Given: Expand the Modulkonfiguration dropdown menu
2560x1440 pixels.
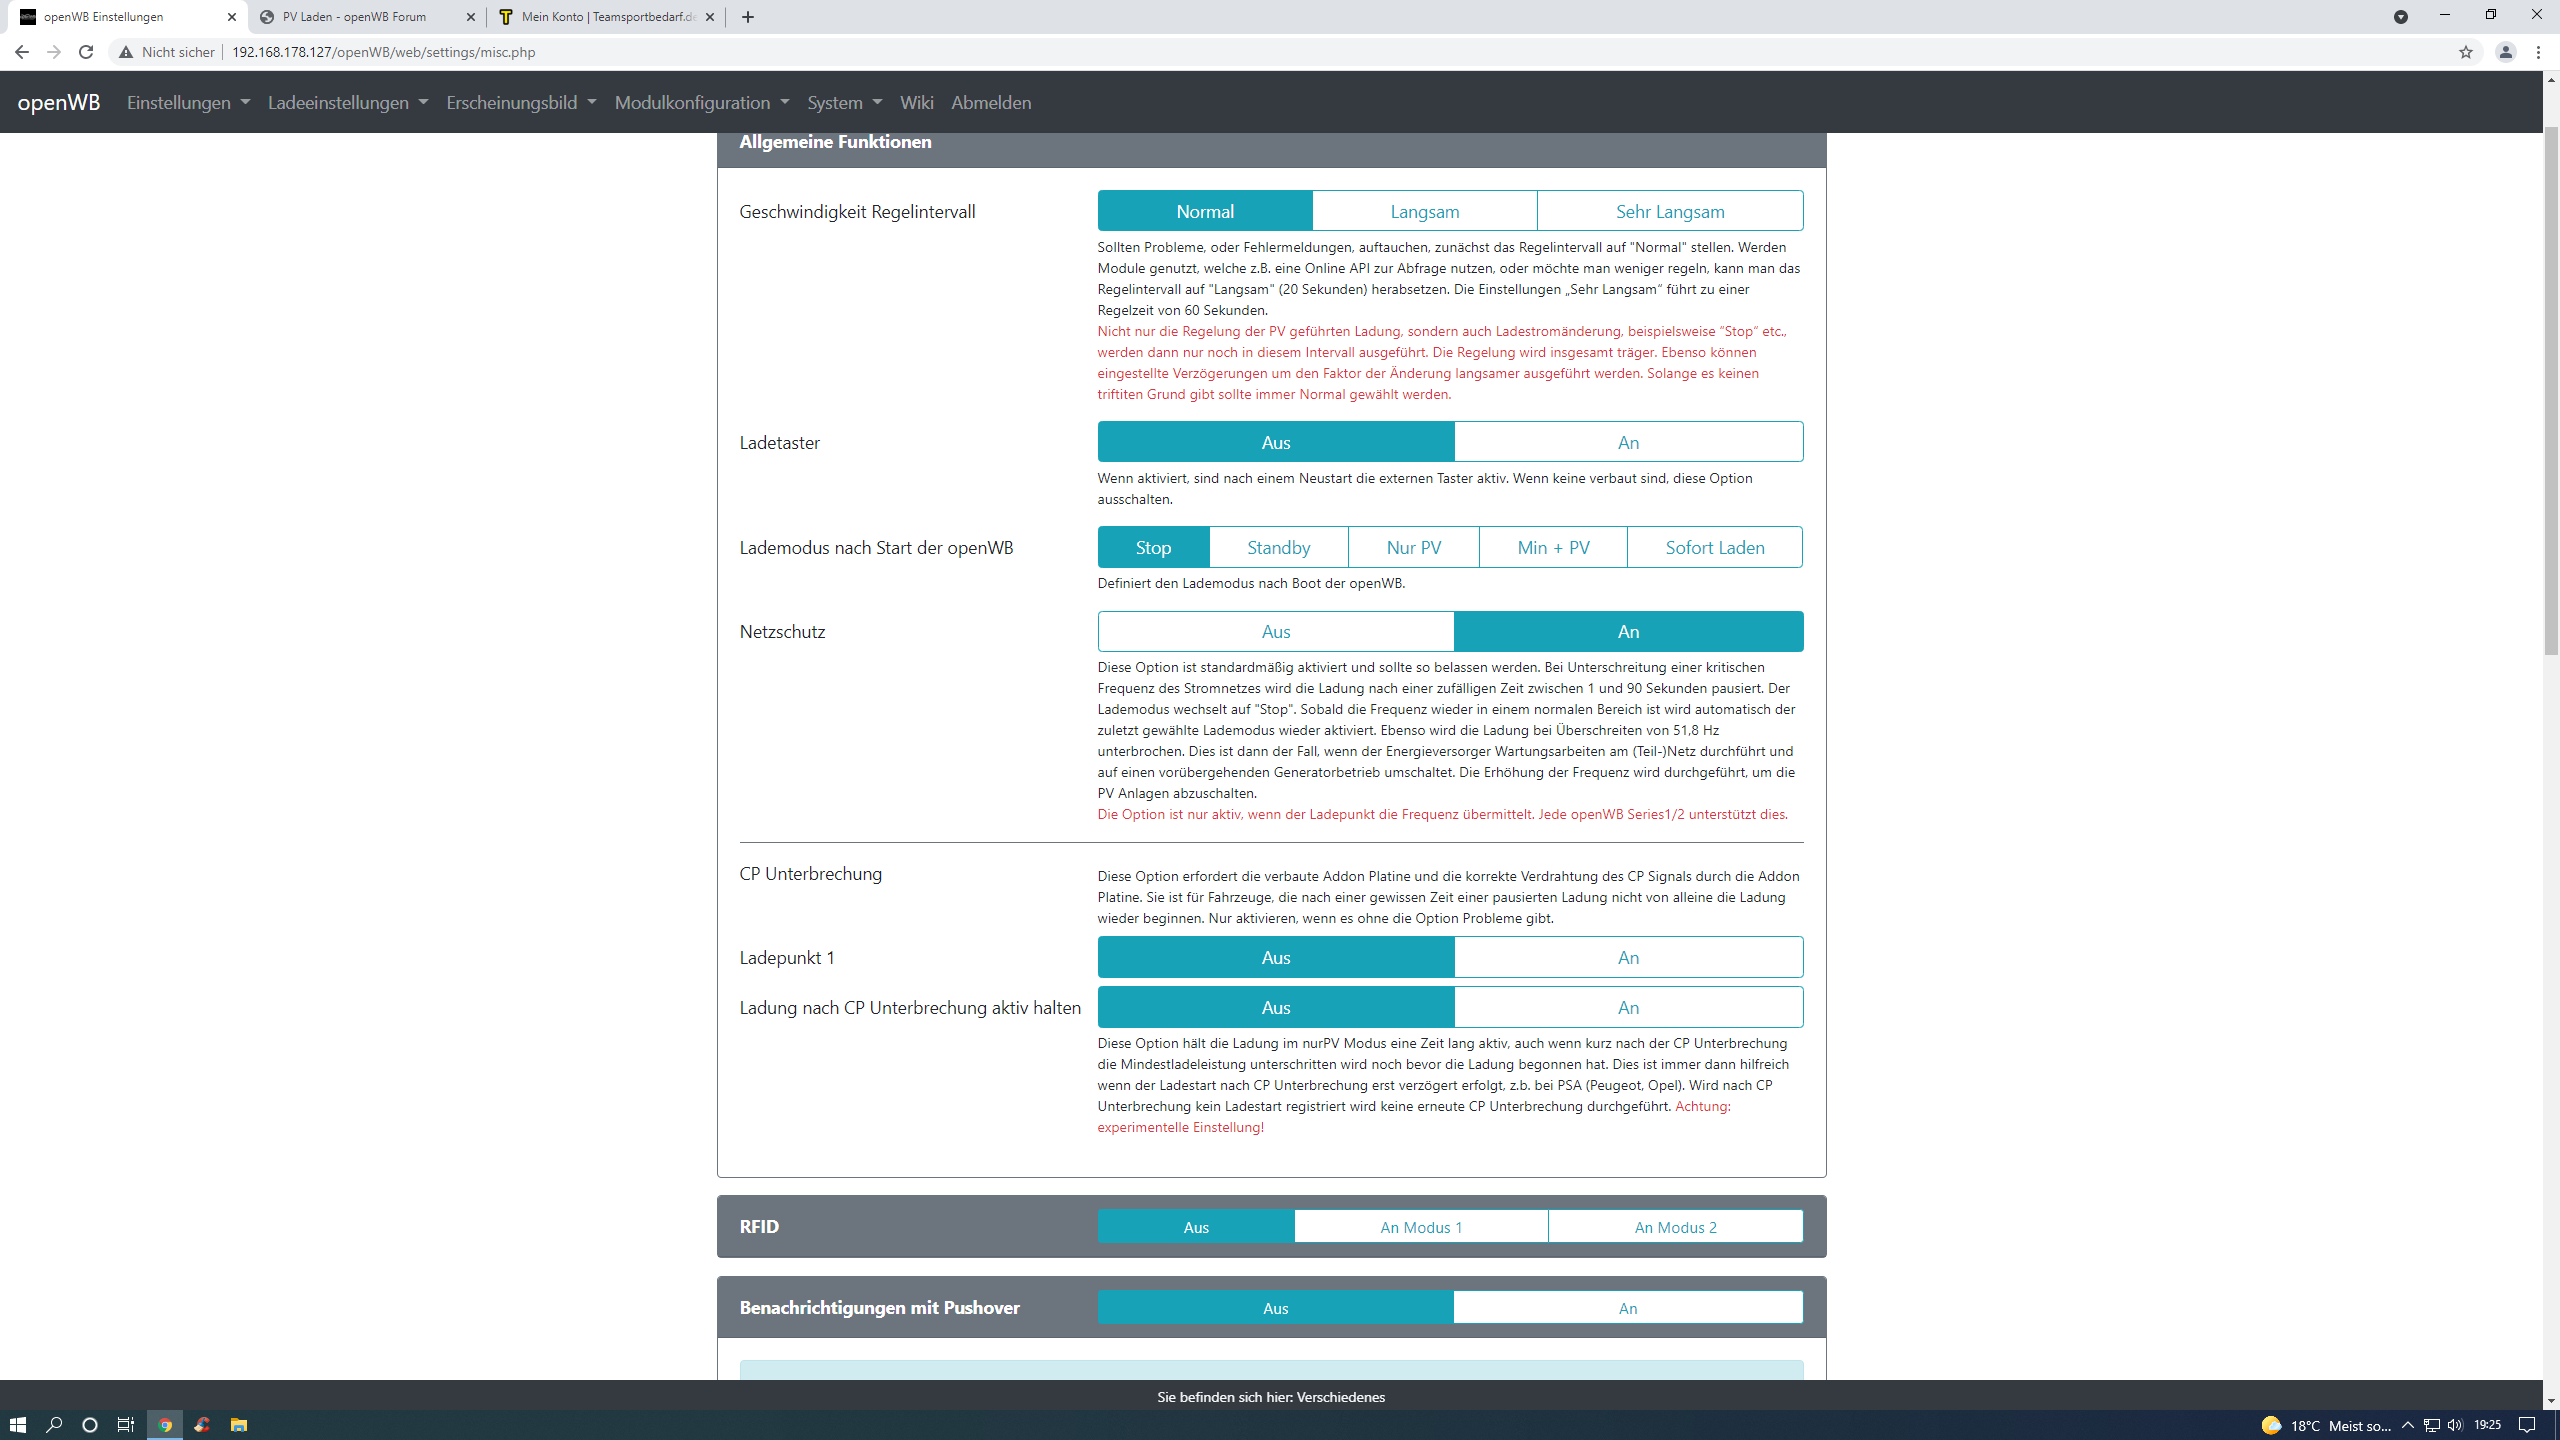Looking at the screenshot, I should [701, 103].
